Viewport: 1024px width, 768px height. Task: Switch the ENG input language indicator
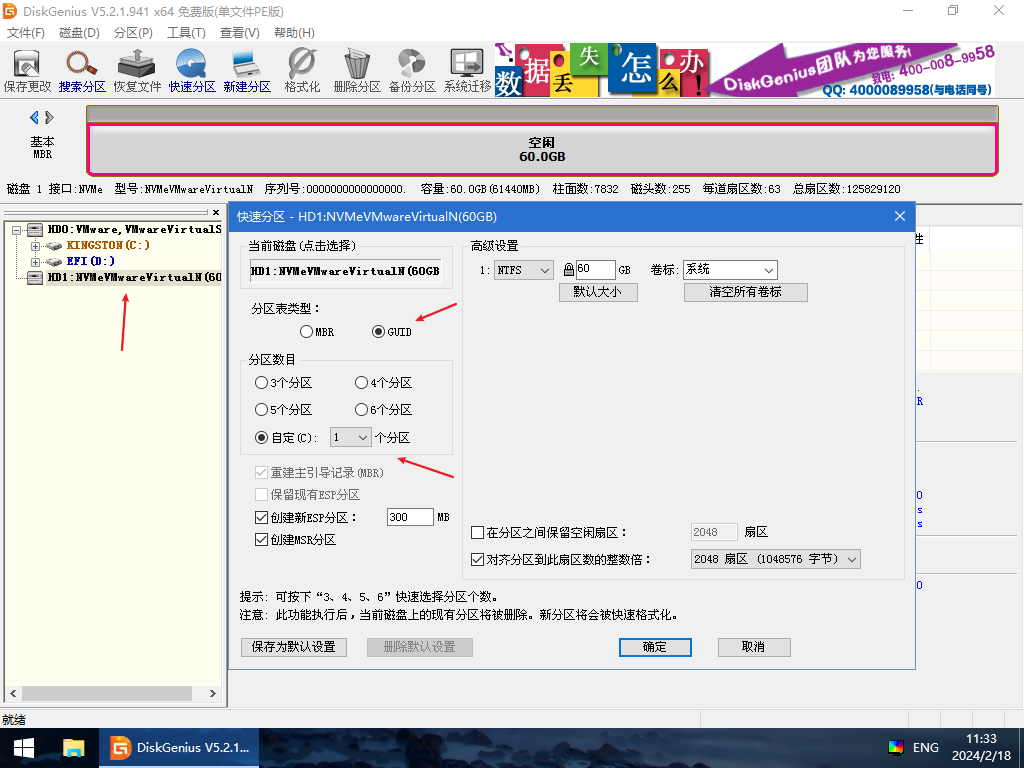pos(925,748)
